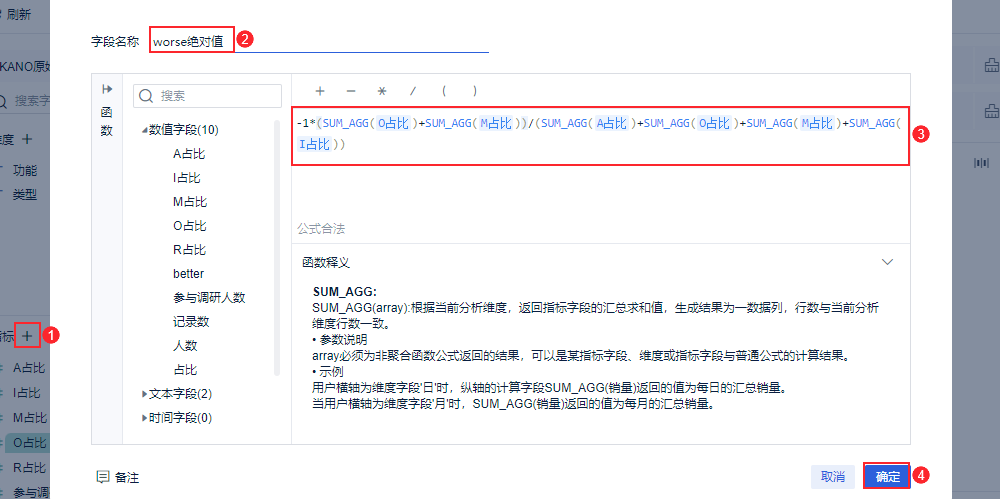This screenshot has height=499, width=1000.
Task: Click the I占比 token in formula
Action: [314, 144]
